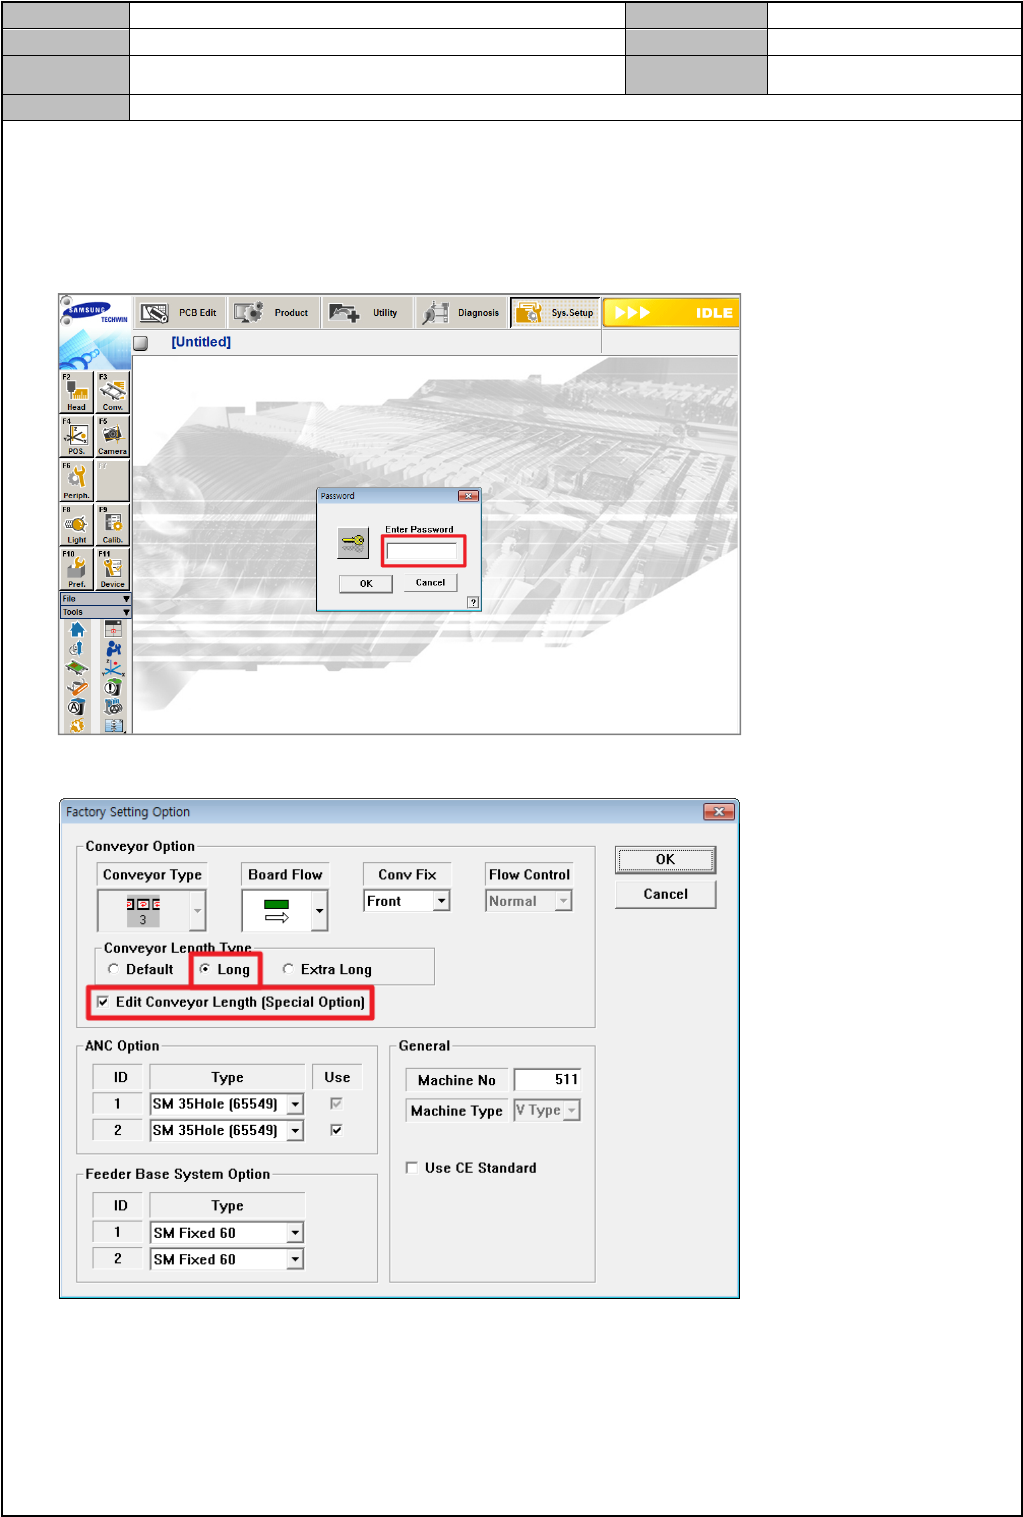Click the Enter Password input field
1023x1517 pixels.
coord(422,551)
